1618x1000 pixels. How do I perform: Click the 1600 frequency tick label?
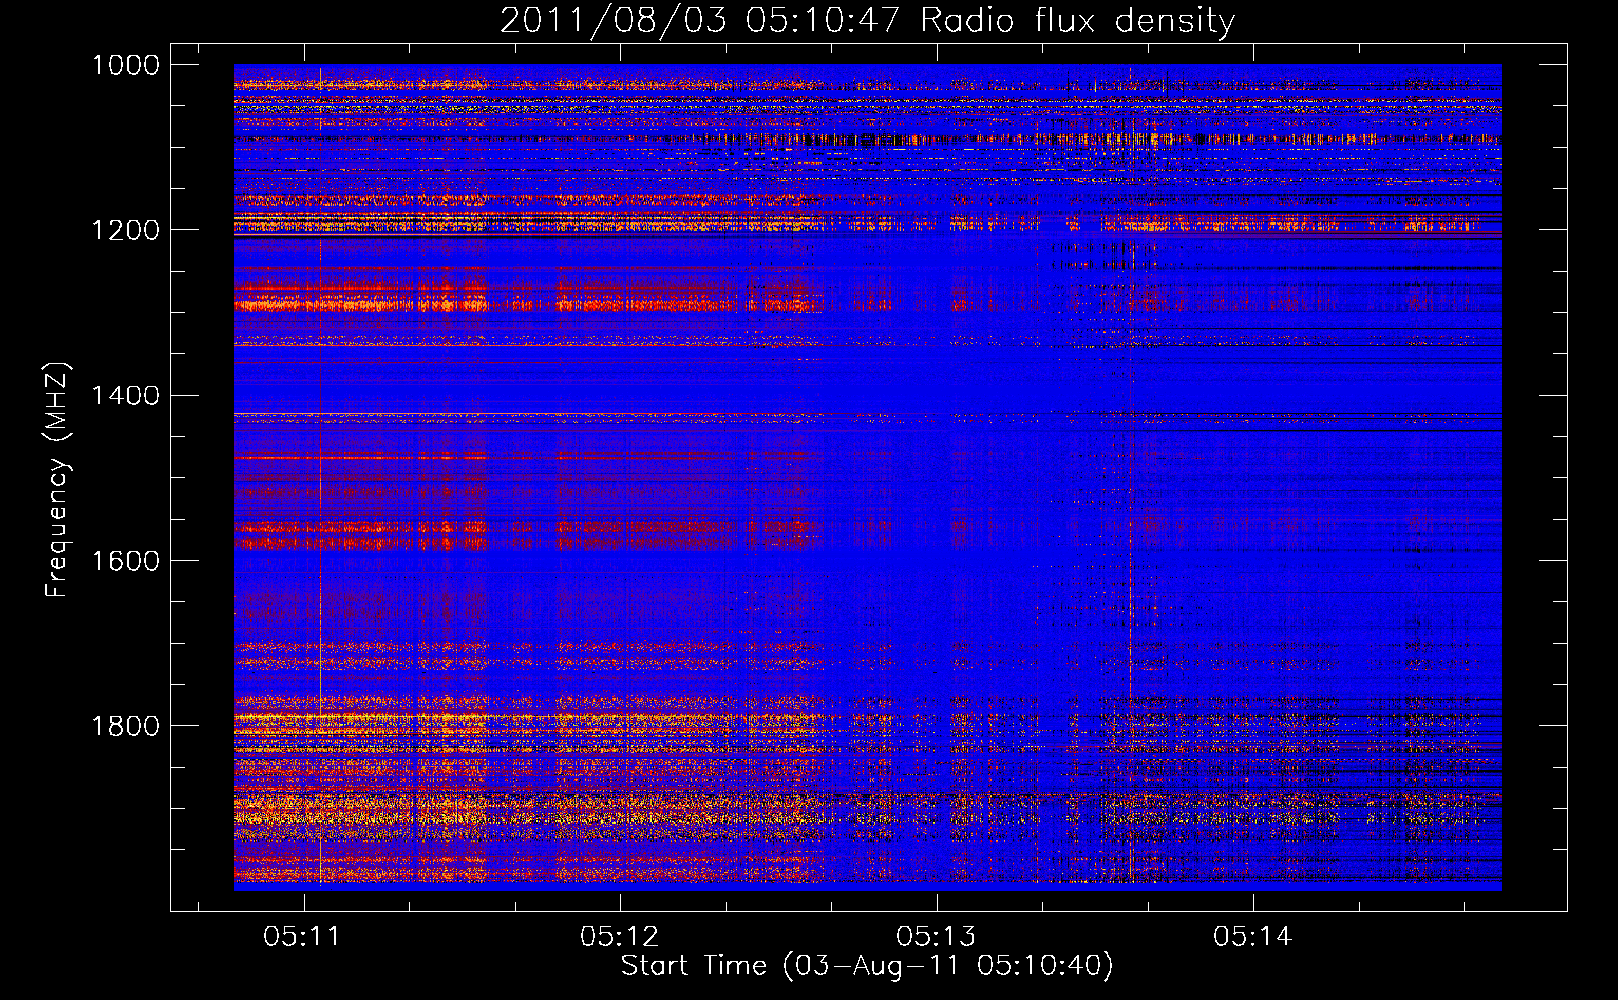[x=125, y=560]
